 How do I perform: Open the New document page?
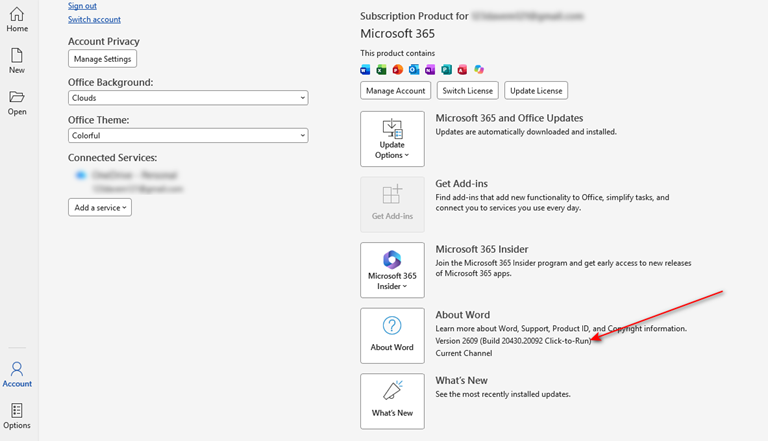click(17, 61)
